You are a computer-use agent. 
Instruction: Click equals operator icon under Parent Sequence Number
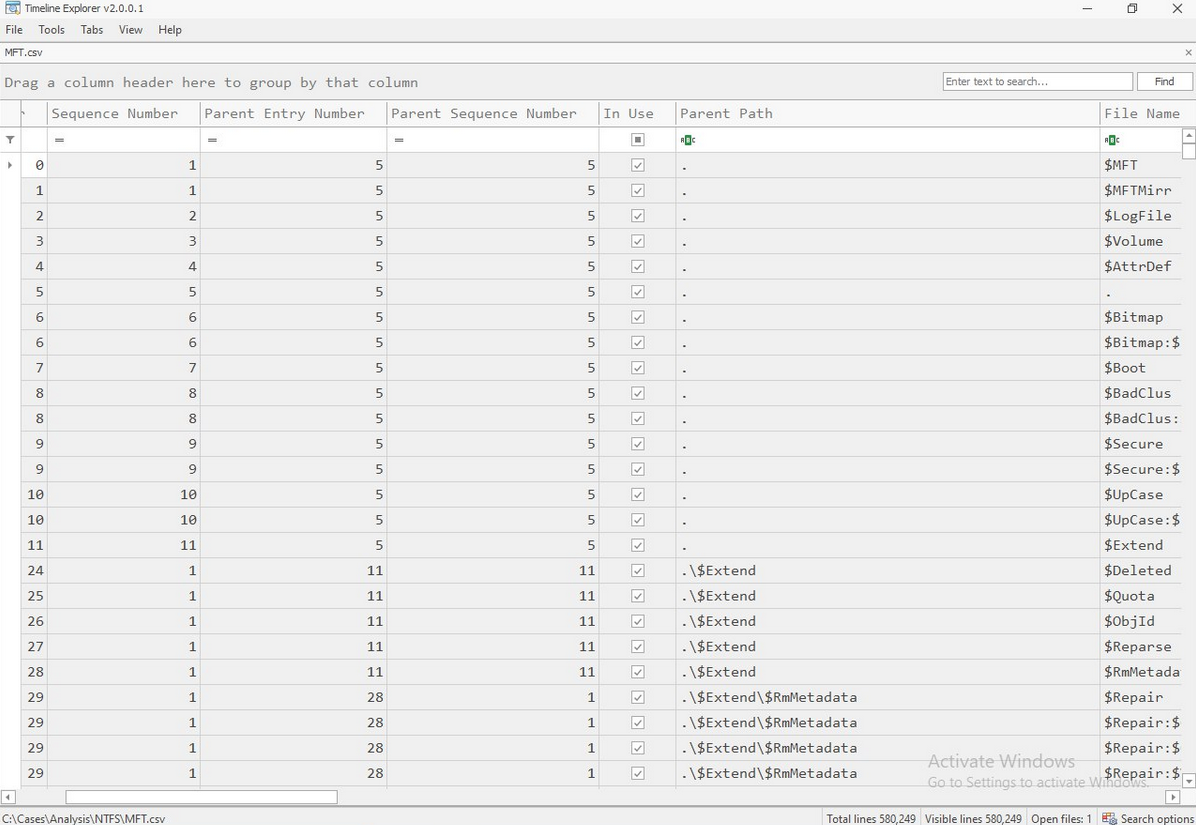pos(399,140)
